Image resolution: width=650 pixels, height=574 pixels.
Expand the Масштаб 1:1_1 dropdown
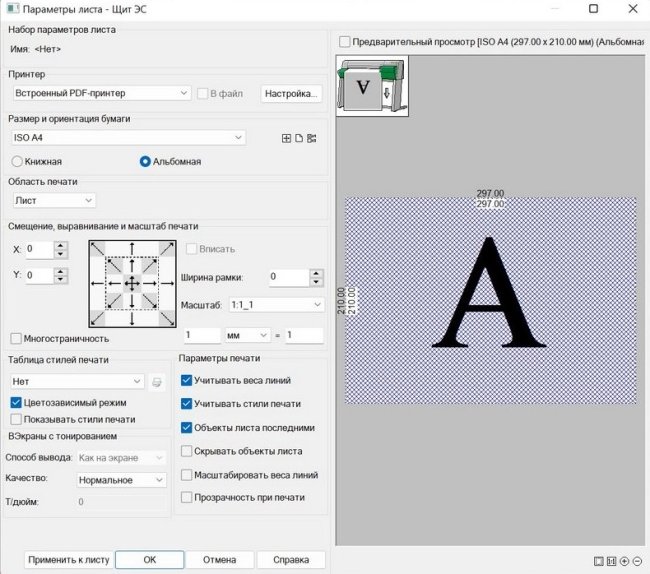pyautogui.click(x=318, y=304)
